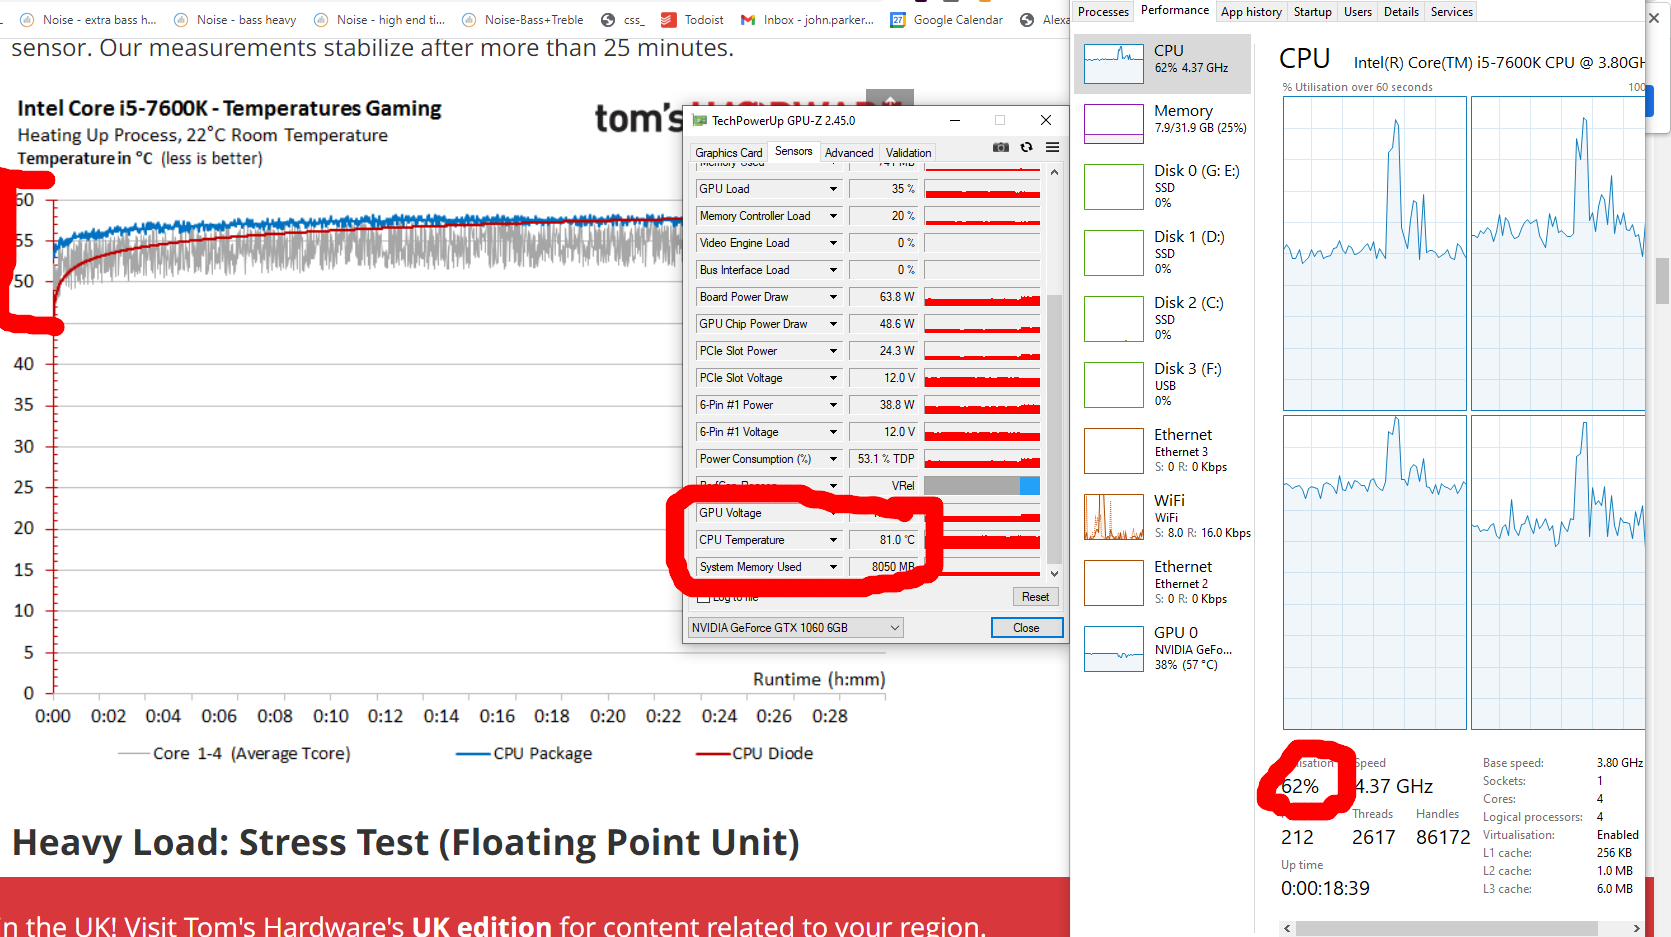Viewport: 1671px width, 937px height.
Task: Click the Reset button in GPU-Z
Action: click(x=1035, y=597)
